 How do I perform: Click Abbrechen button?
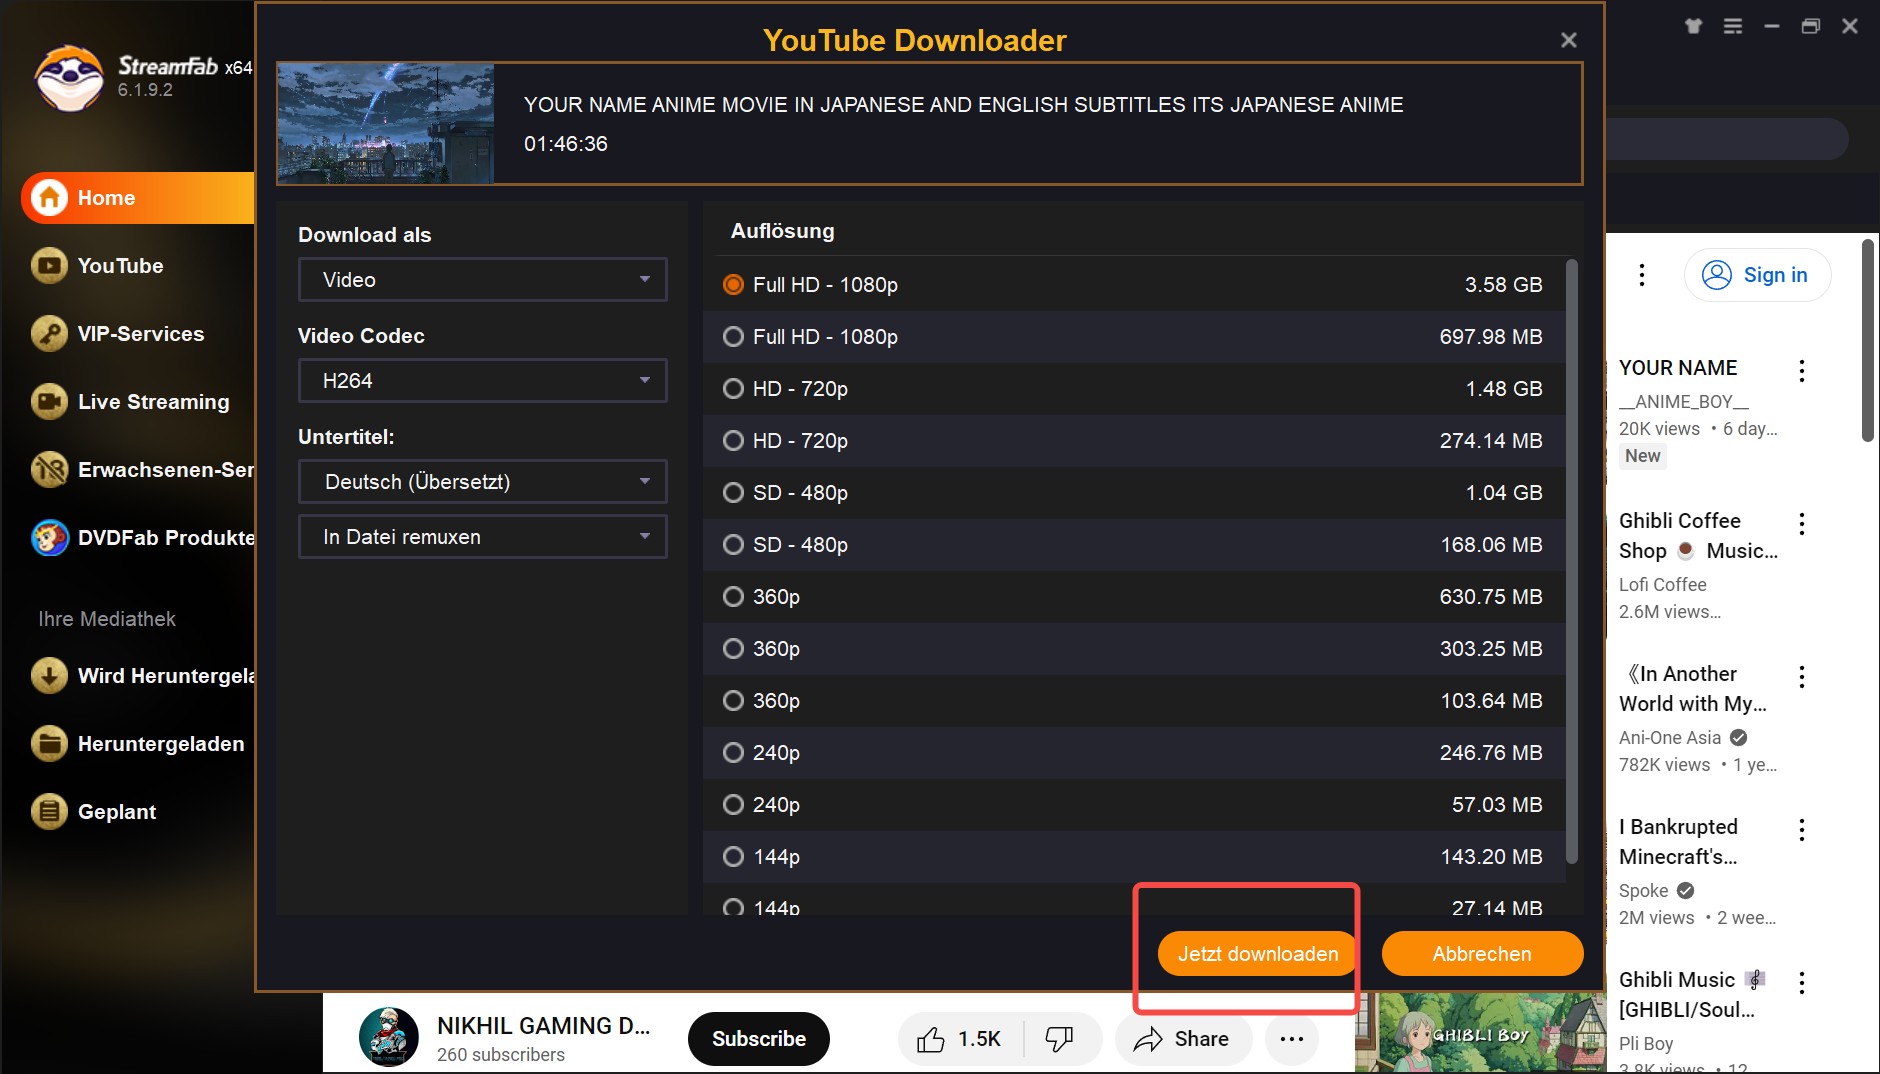1482,954
